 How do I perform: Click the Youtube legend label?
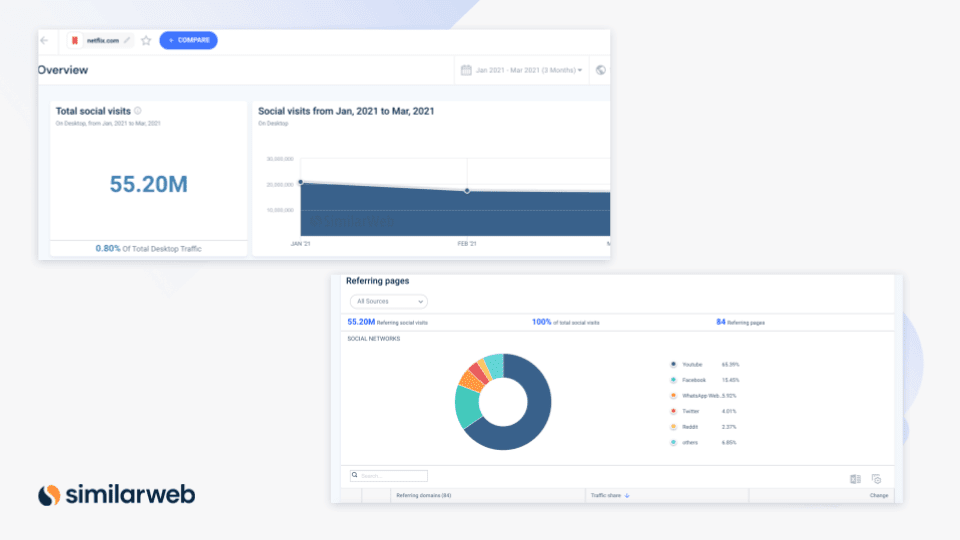pyautogui.click(x=692, y=364)
